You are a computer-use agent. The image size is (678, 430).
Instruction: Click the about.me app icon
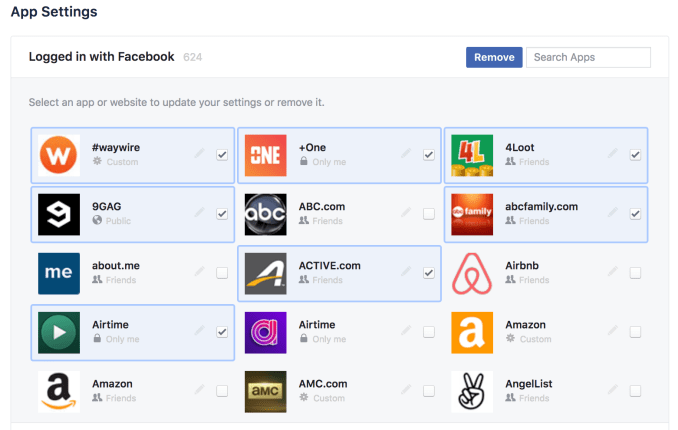[x=59, y=273]
